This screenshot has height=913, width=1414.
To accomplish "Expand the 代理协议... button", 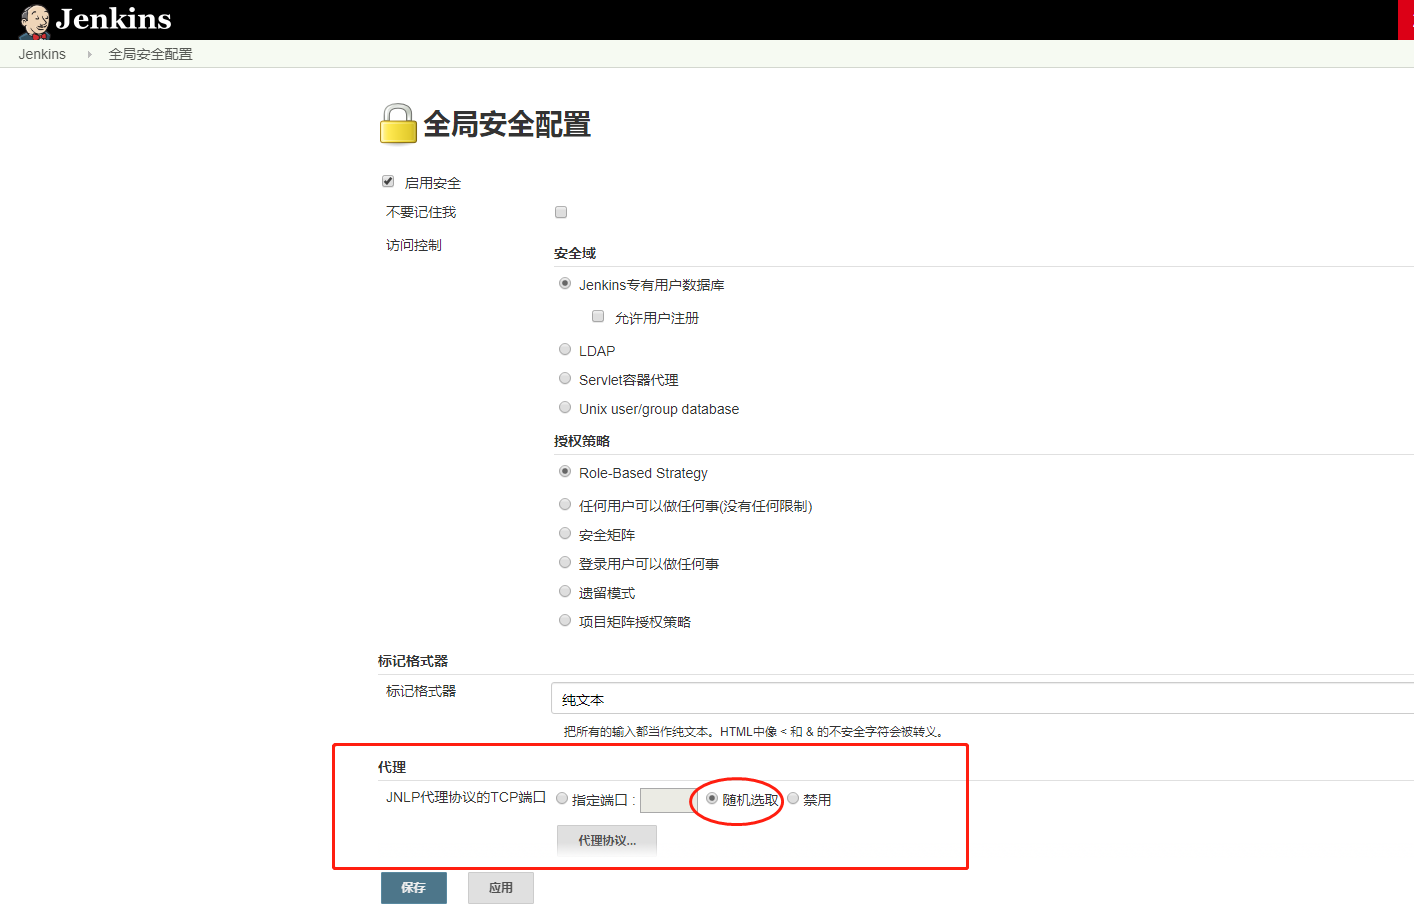I will point(607,840).
